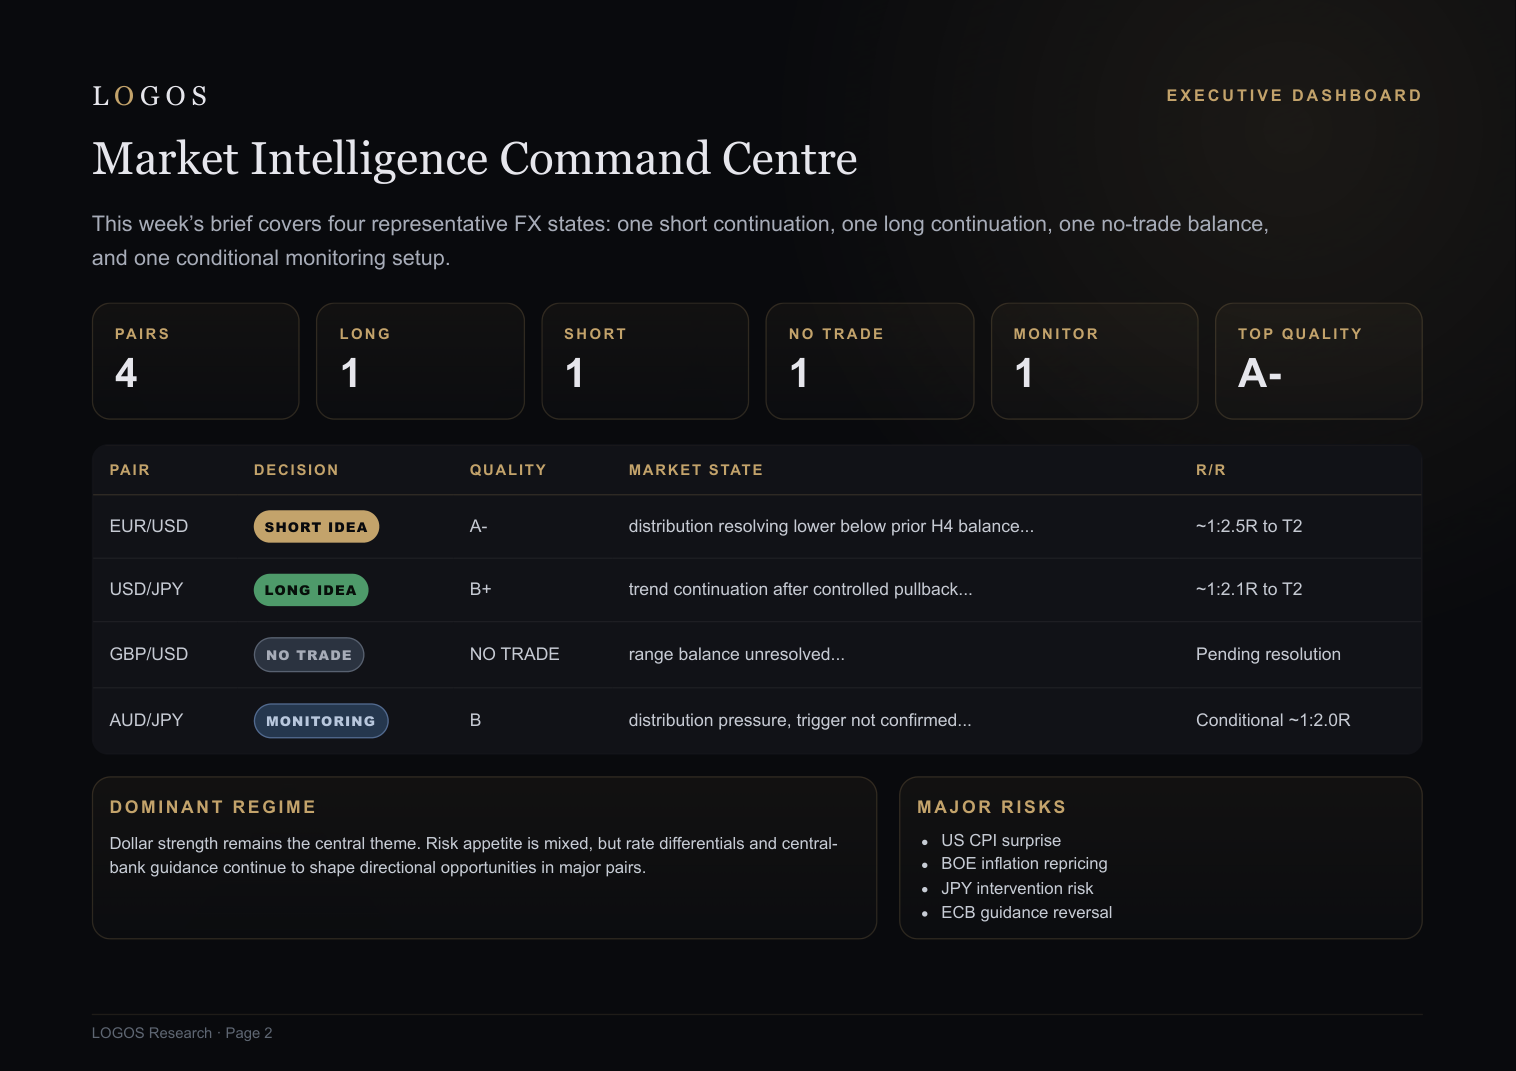Select the 'US CPI surprise' risk item

click(1001, 840)
